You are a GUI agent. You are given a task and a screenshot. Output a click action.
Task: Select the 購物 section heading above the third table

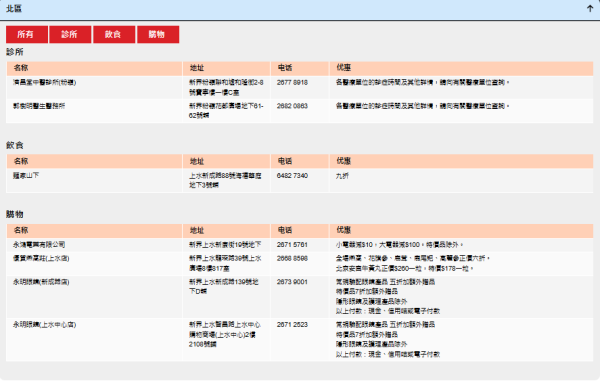click(x=15, y=214)
